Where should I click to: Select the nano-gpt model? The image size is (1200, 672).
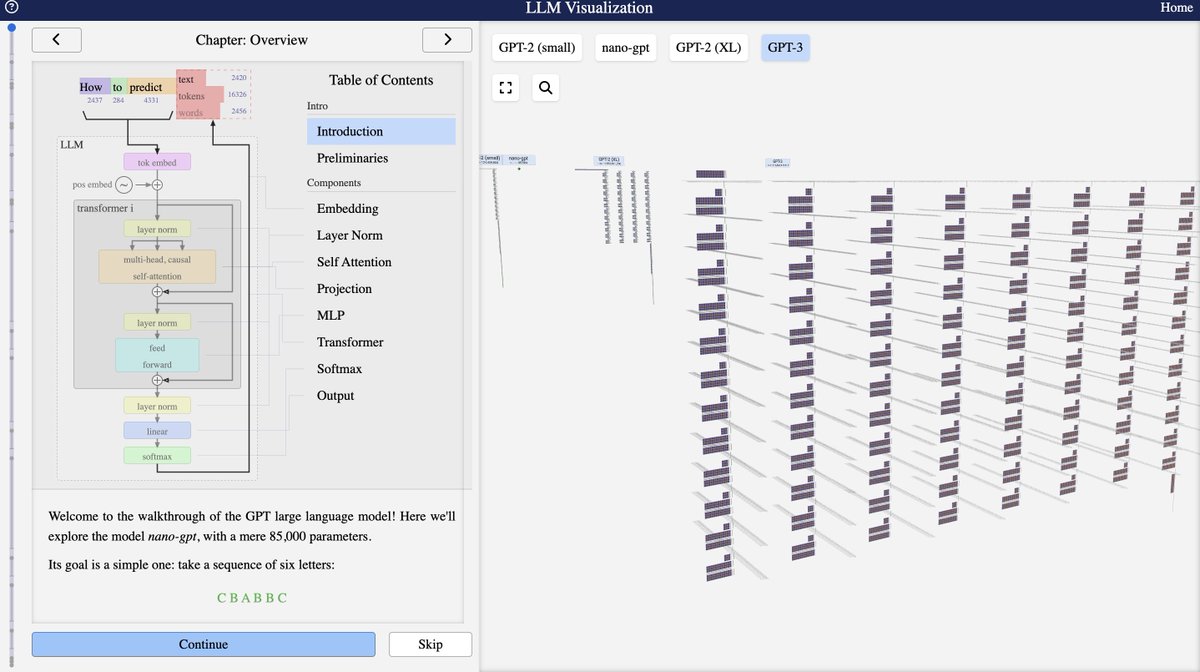tap(626, 47)
